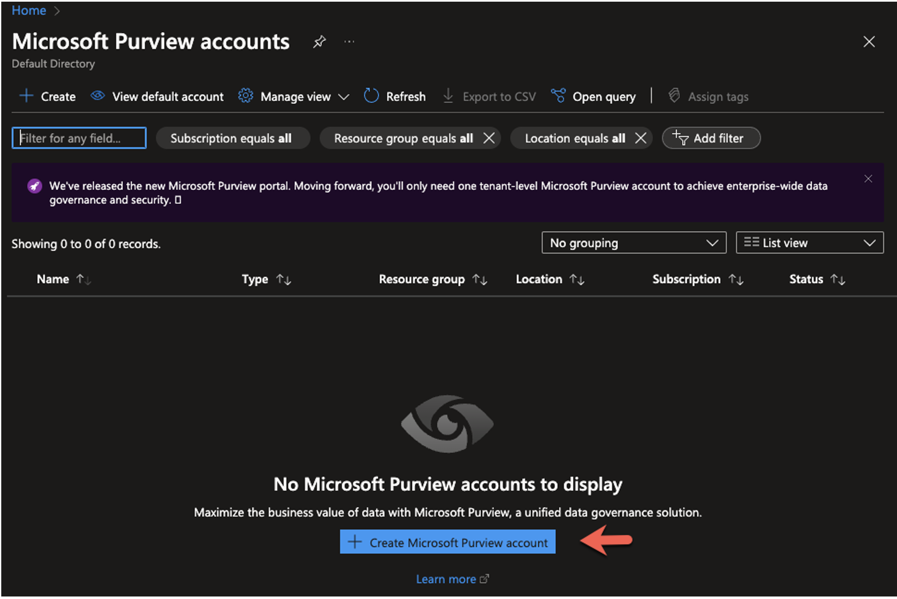Focus the Filter for any field box

click(79, 138)
